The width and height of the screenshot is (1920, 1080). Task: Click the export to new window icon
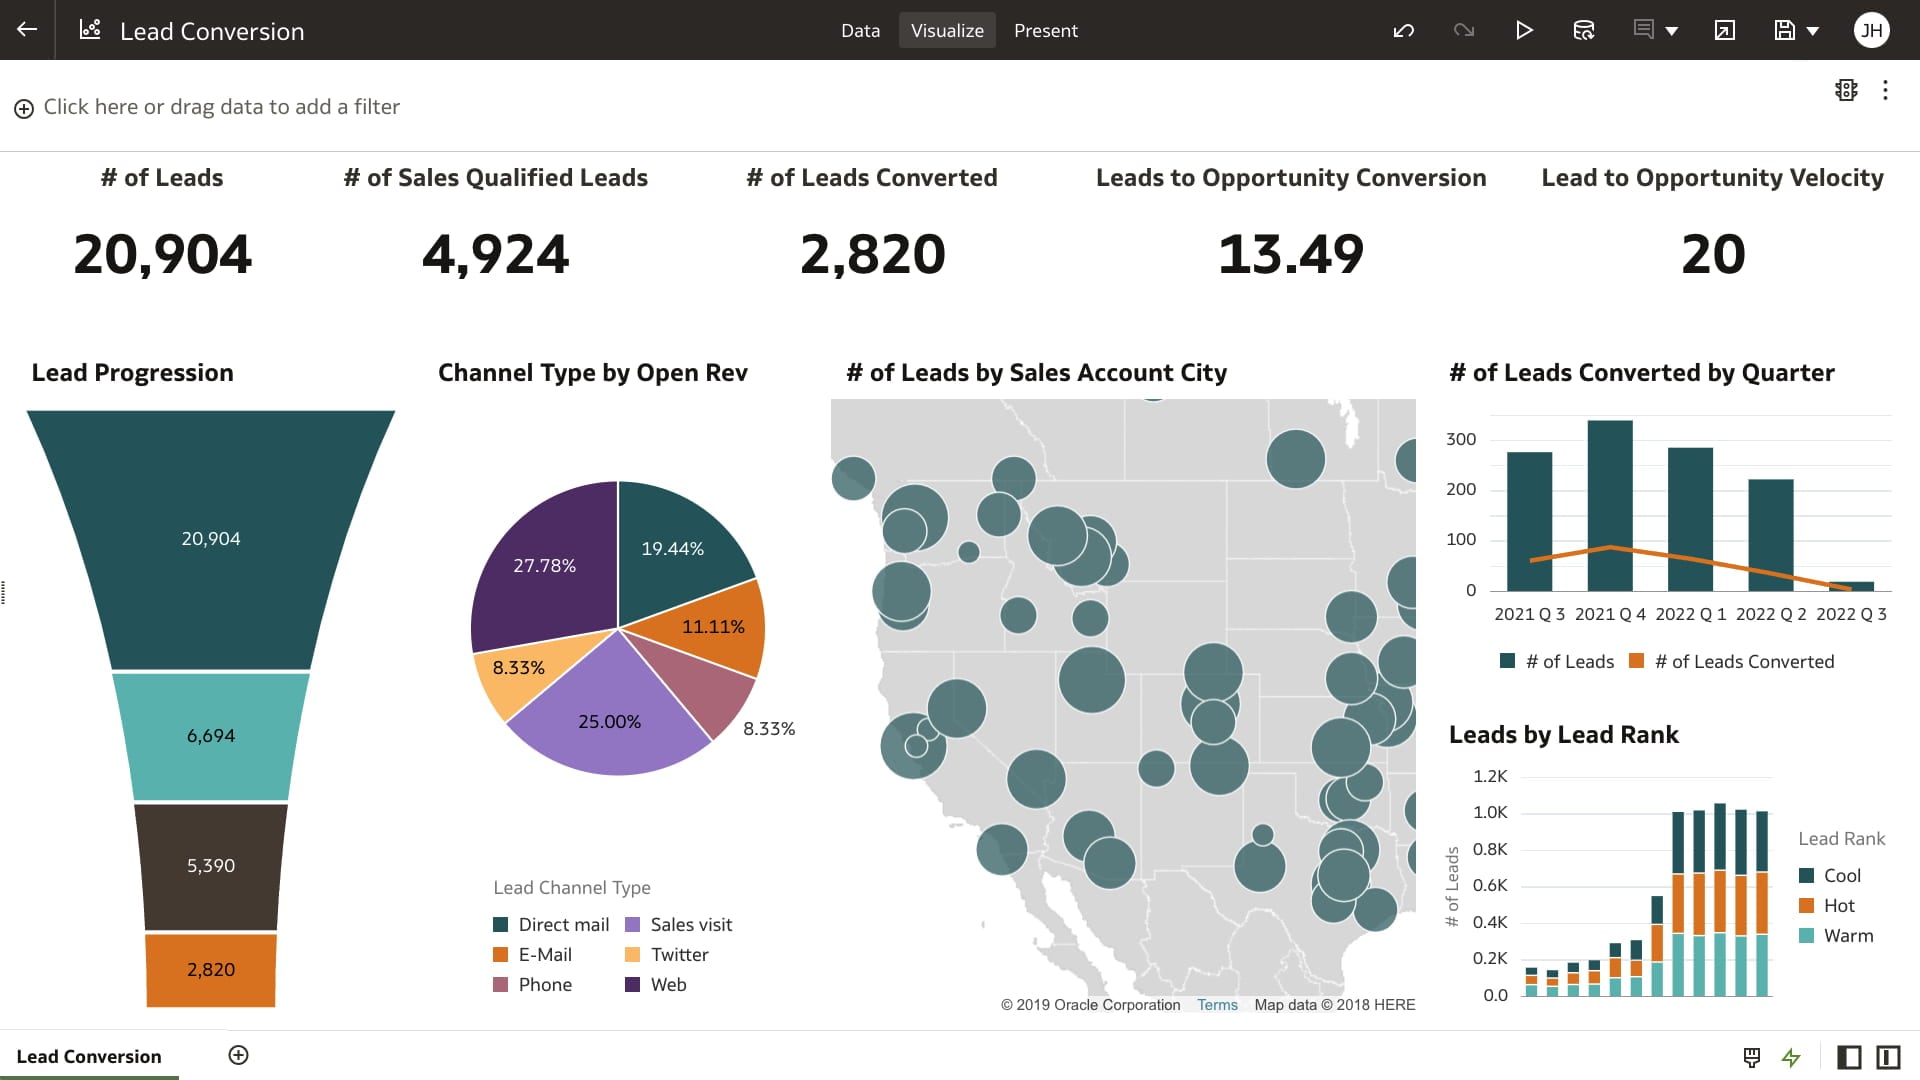coord(1724,31)
